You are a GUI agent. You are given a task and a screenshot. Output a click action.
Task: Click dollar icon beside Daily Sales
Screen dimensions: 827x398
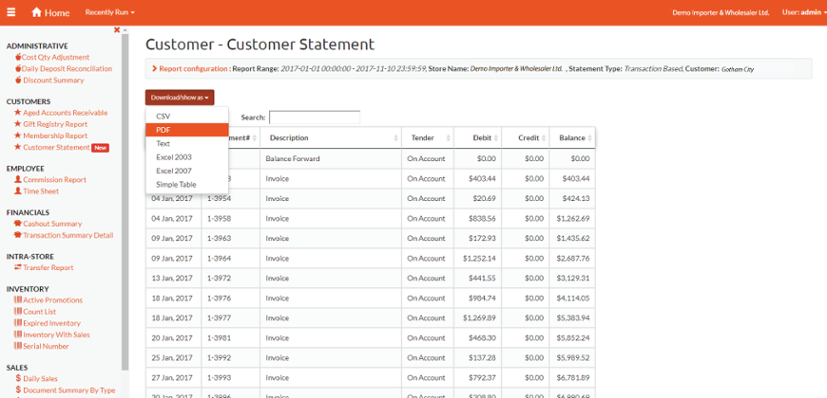tap(18, 378)
